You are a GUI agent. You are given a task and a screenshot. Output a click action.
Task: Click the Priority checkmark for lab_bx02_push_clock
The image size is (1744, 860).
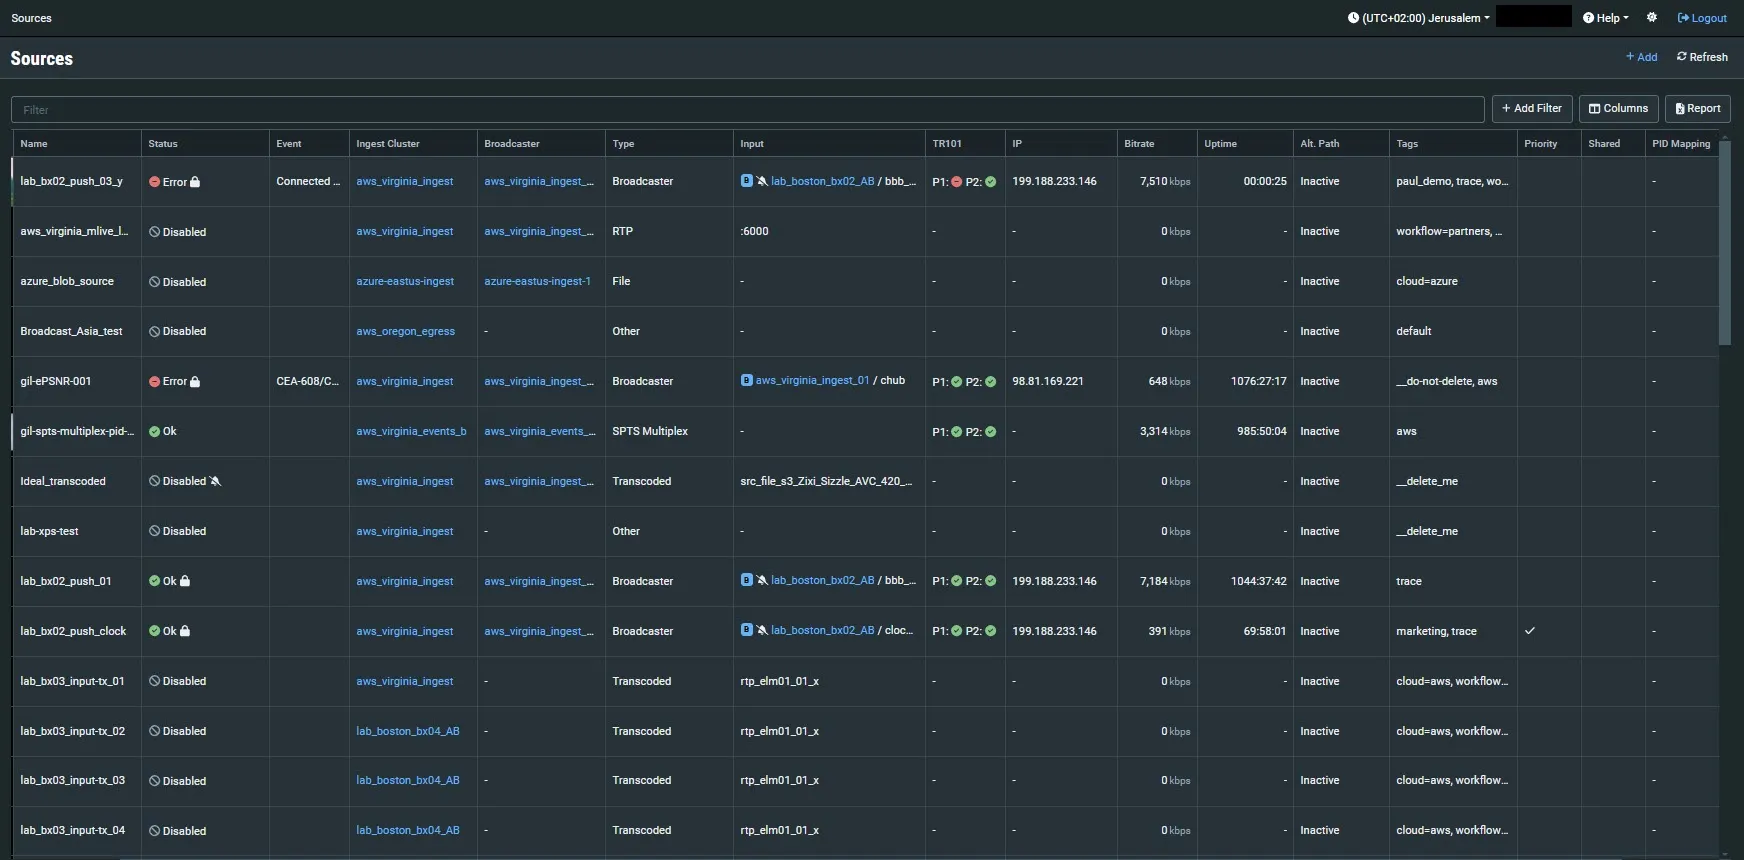1530,631
